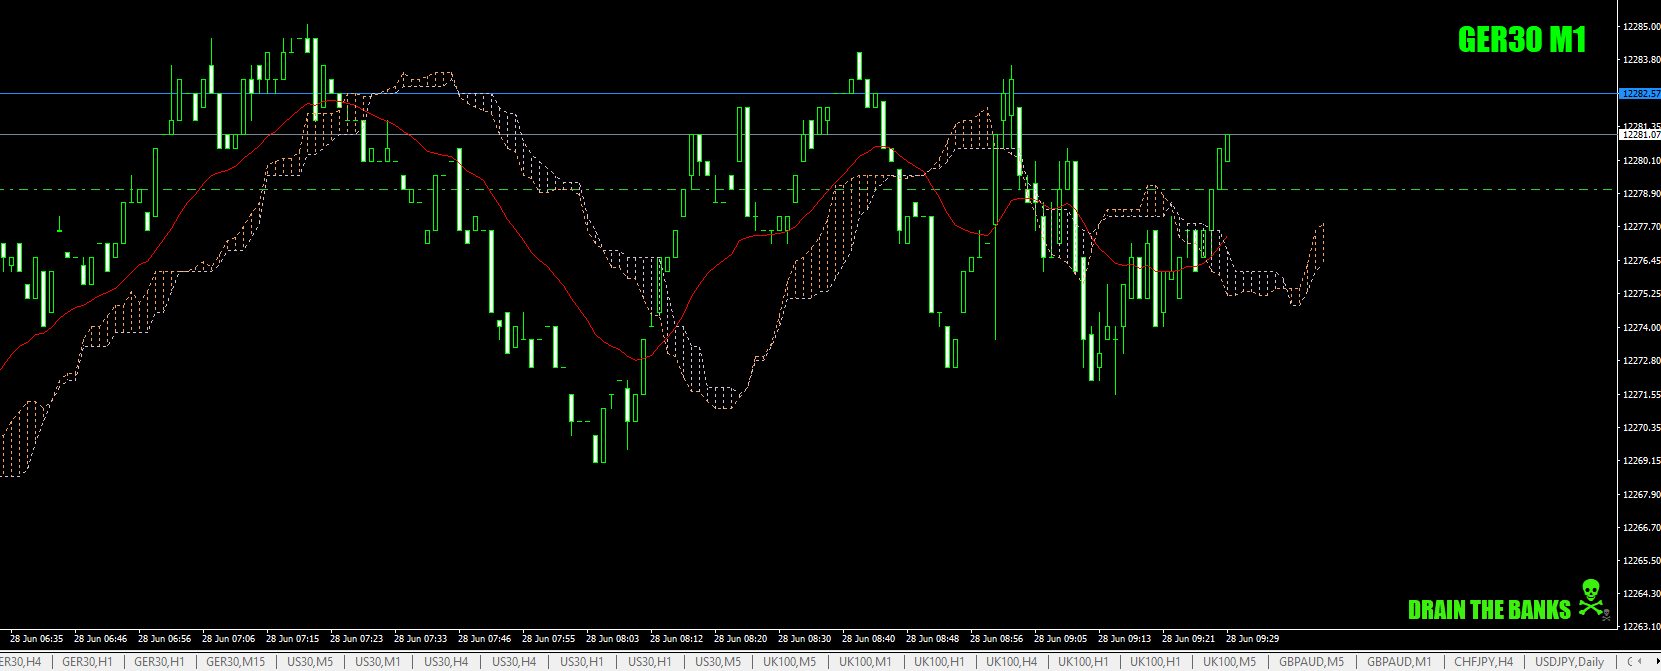The width and height of the screenshot is (1661, 671).
Task: Open the USDJPY,Daily chart tab
Action: coord(1569,662)
